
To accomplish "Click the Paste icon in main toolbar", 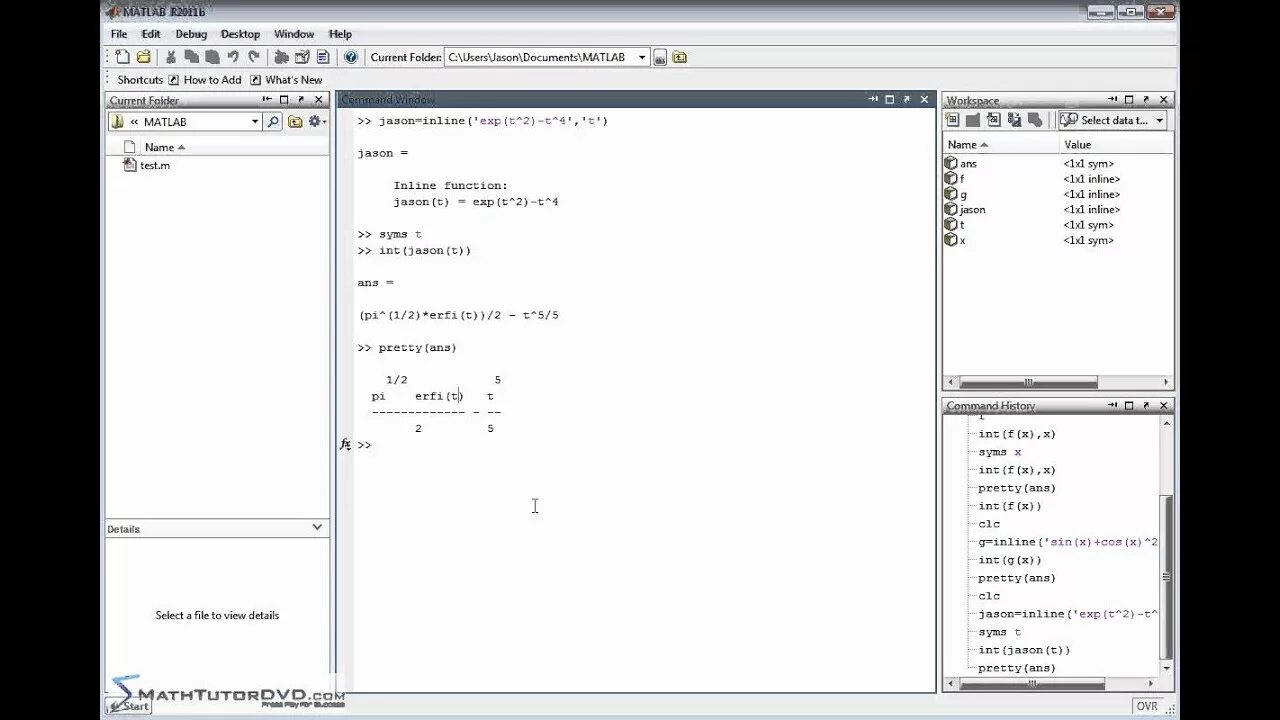I will 212,57.
